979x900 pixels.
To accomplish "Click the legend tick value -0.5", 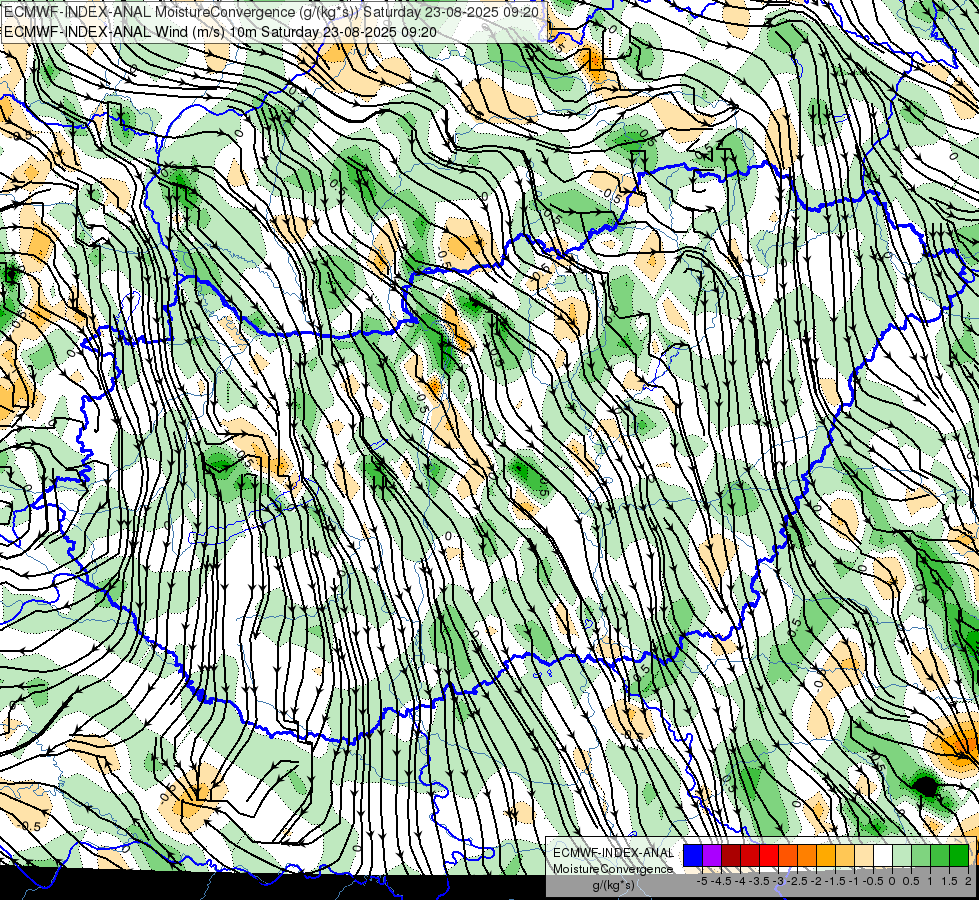I will (873, 881).
